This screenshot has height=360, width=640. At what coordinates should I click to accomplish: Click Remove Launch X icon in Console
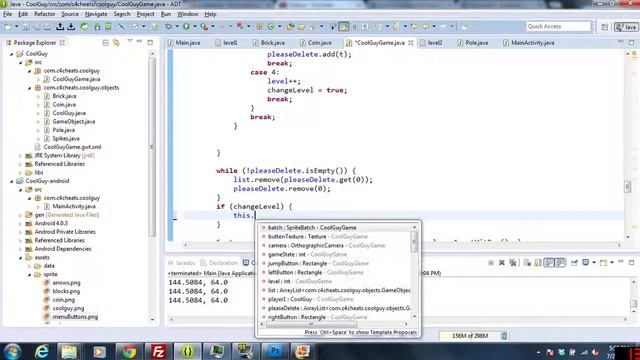click(502, 263)
